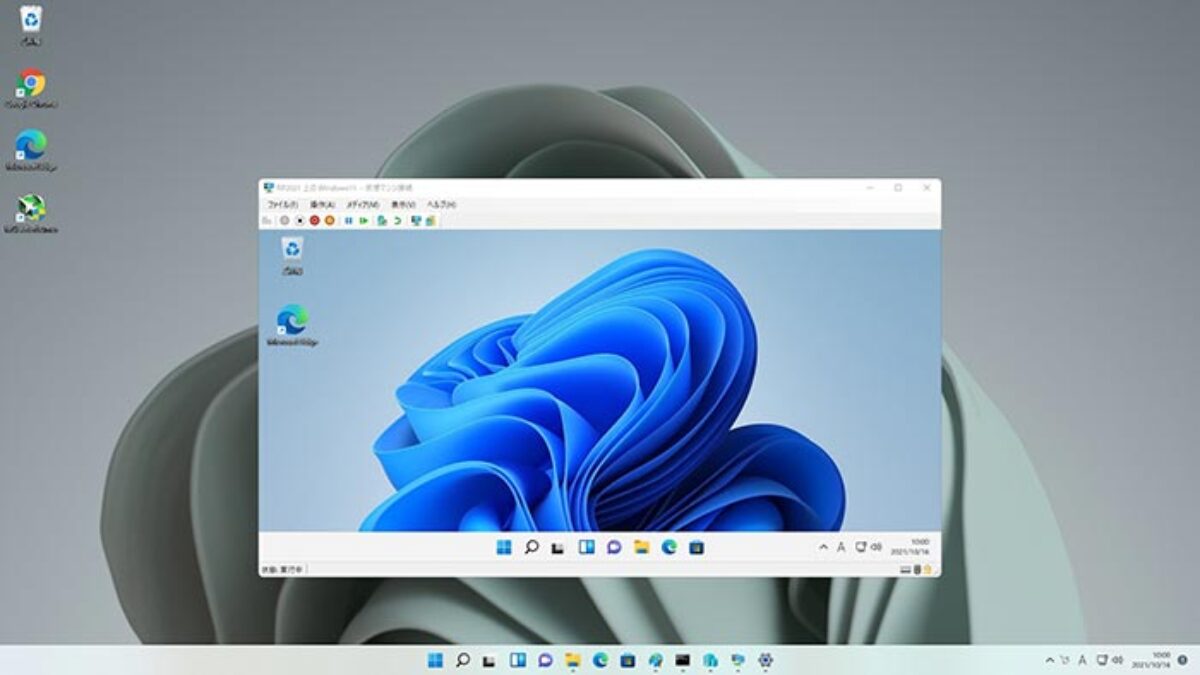The width and height of the screenshot is (1200, 675).
Task: Open Widgets in the VM taskbar
Action: (x=586, y=547)
